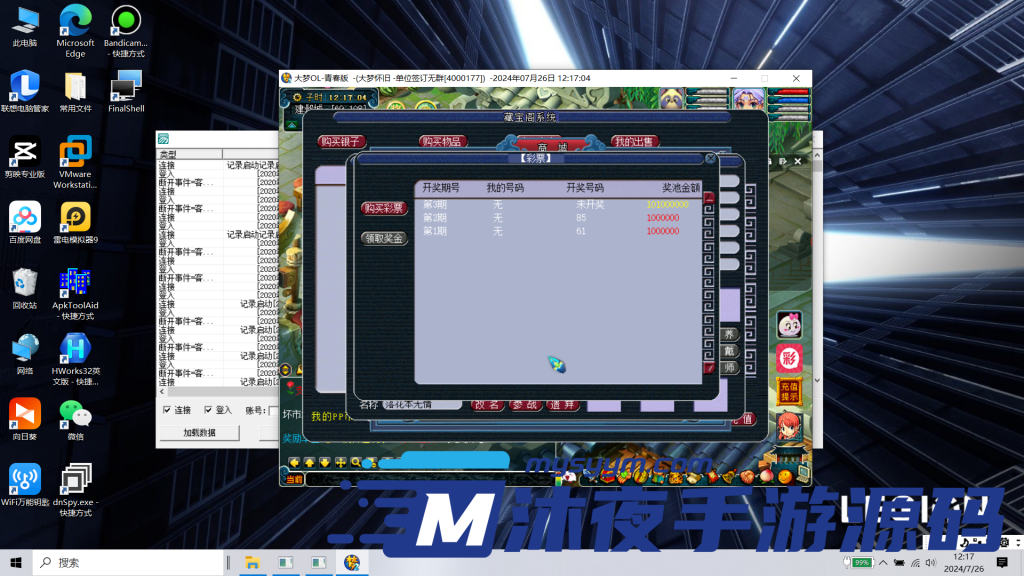The image size is (1024, 576).
Task: Click the lottery list scroll-up arrow
Action: click(x=710, y=199)
